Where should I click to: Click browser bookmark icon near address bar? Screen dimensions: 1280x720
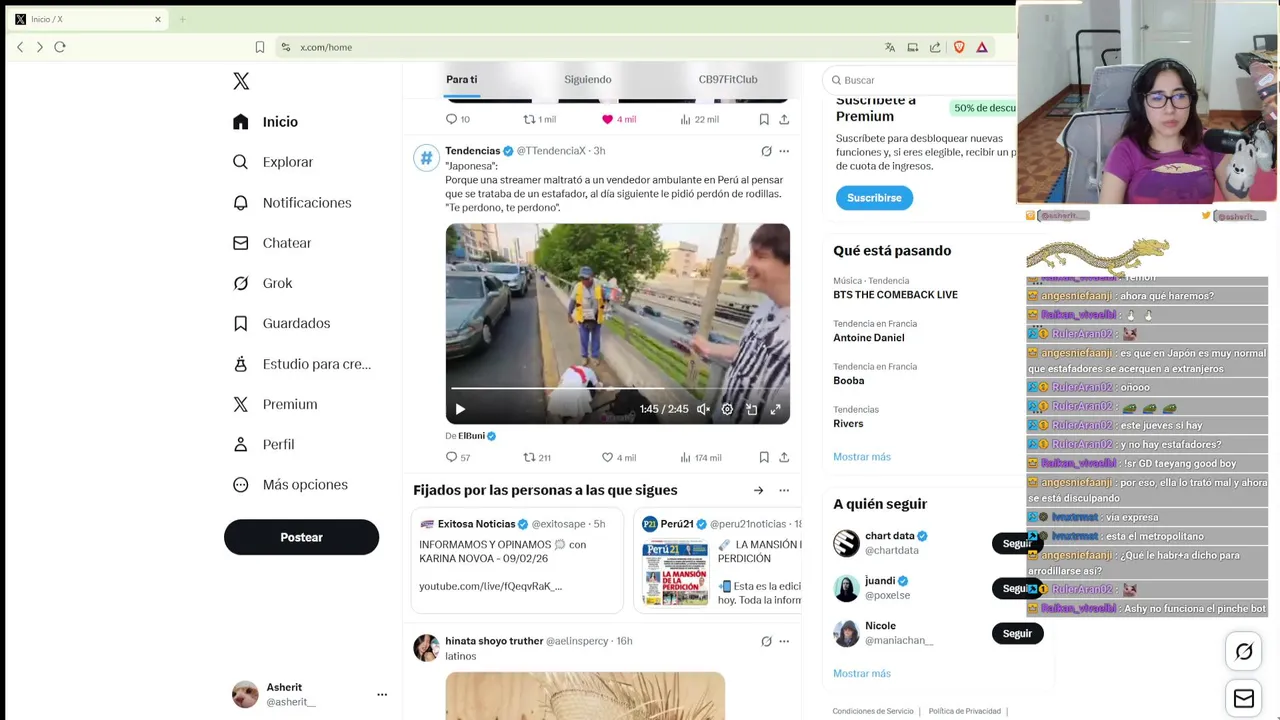tap(260, 47)
